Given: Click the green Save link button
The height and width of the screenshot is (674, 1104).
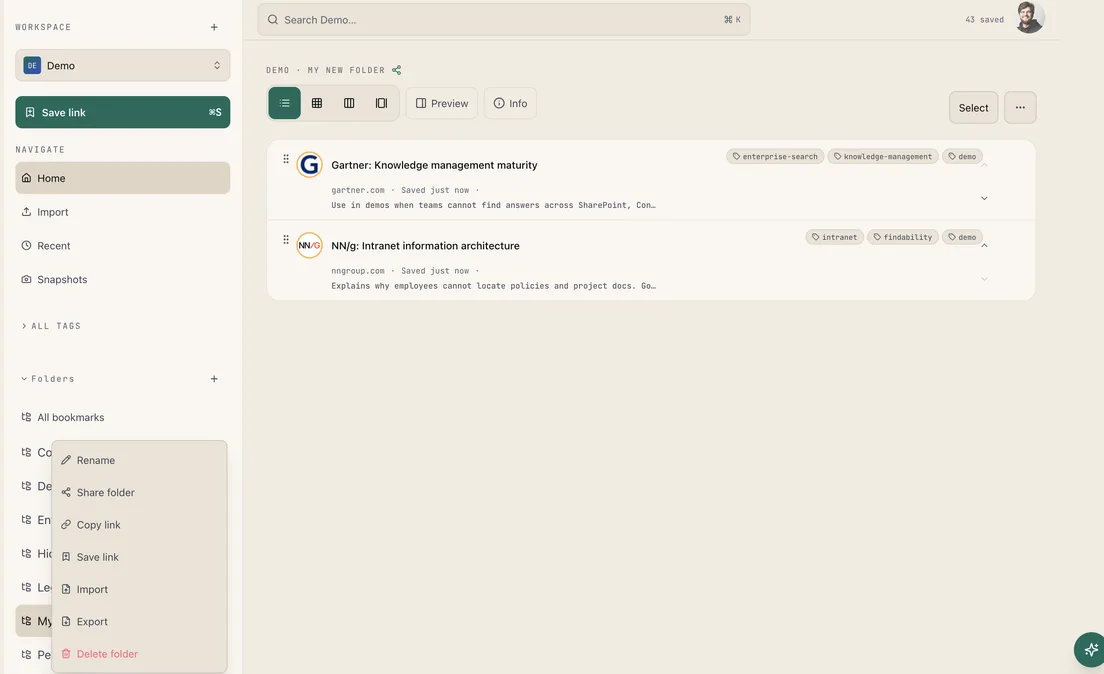Looking at the screenshot, I should click(123, 112).
